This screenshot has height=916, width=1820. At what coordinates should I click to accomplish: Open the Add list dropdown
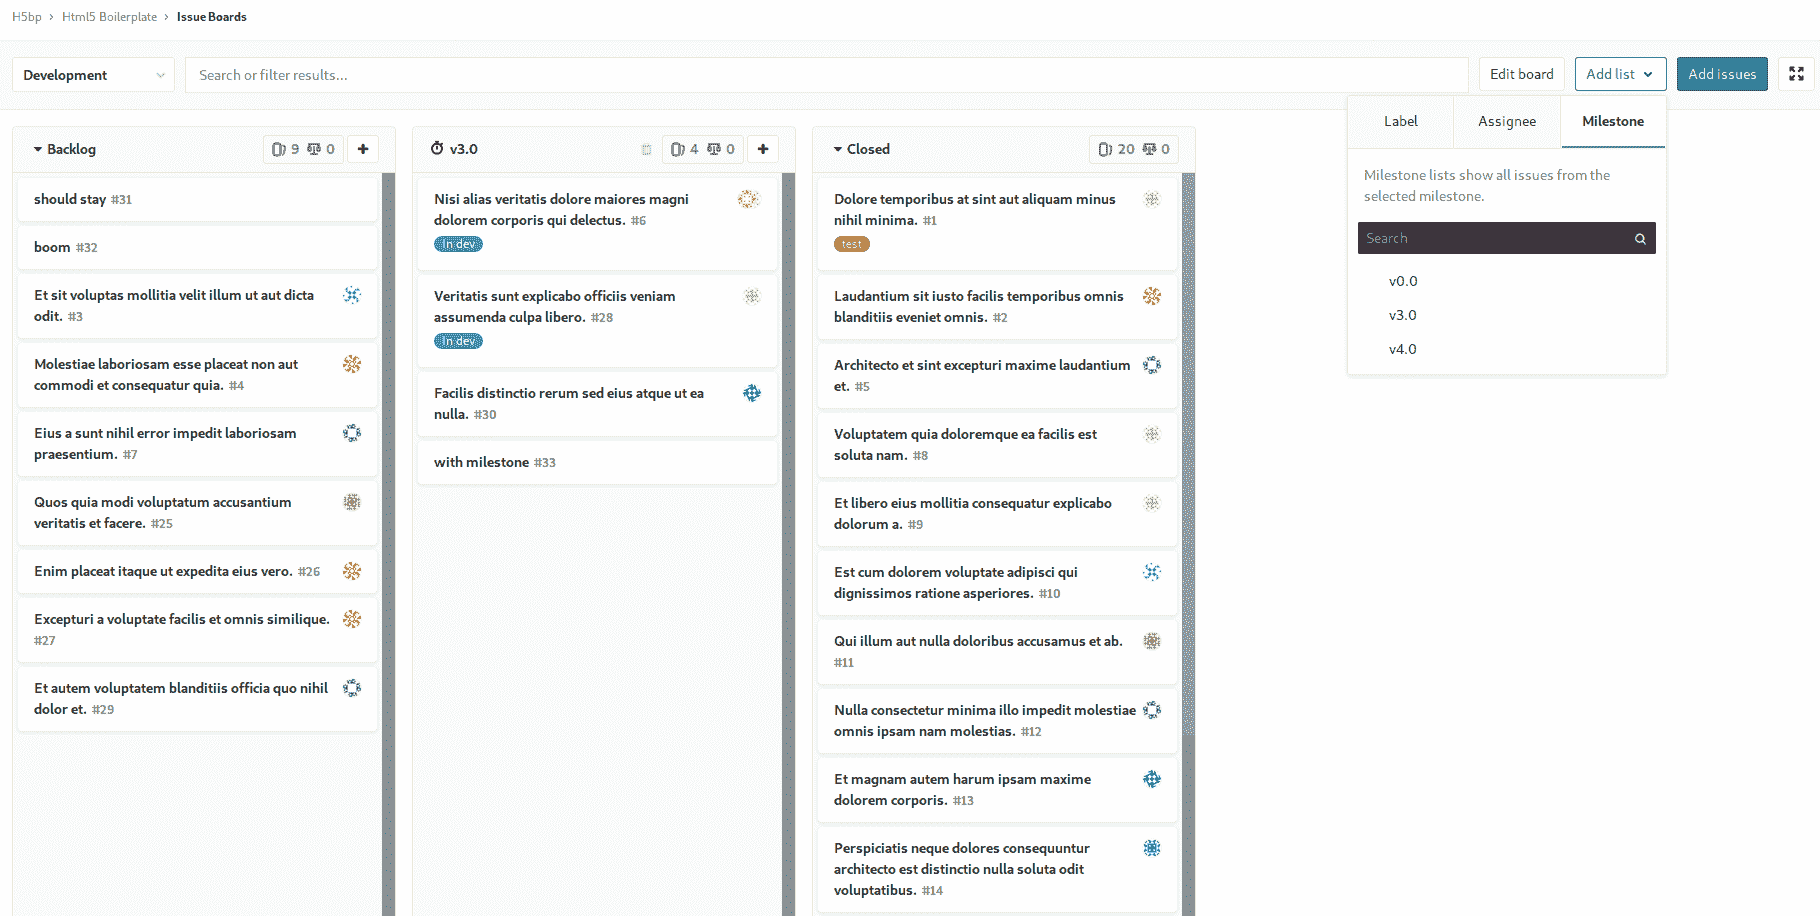coord(1619,73)
